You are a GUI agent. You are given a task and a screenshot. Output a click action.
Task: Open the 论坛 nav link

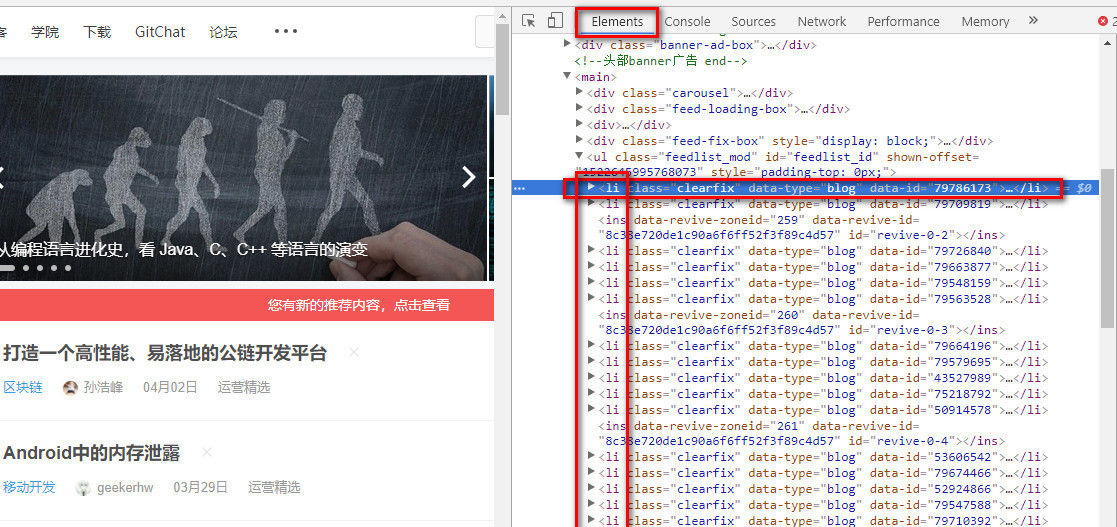224,32
